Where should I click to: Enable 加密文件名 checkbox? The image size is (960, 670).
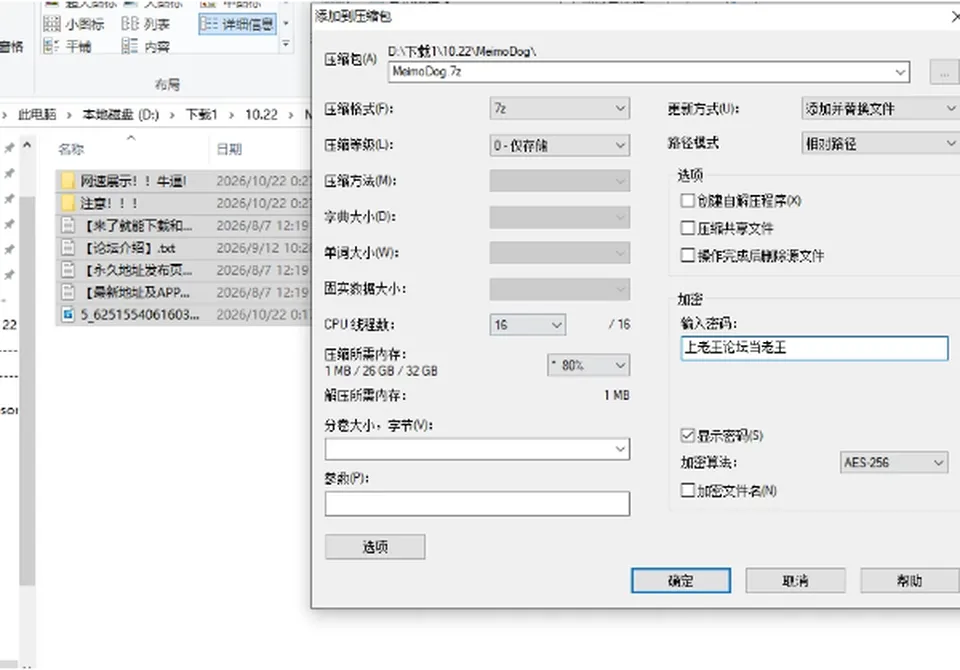coord(688,490)
